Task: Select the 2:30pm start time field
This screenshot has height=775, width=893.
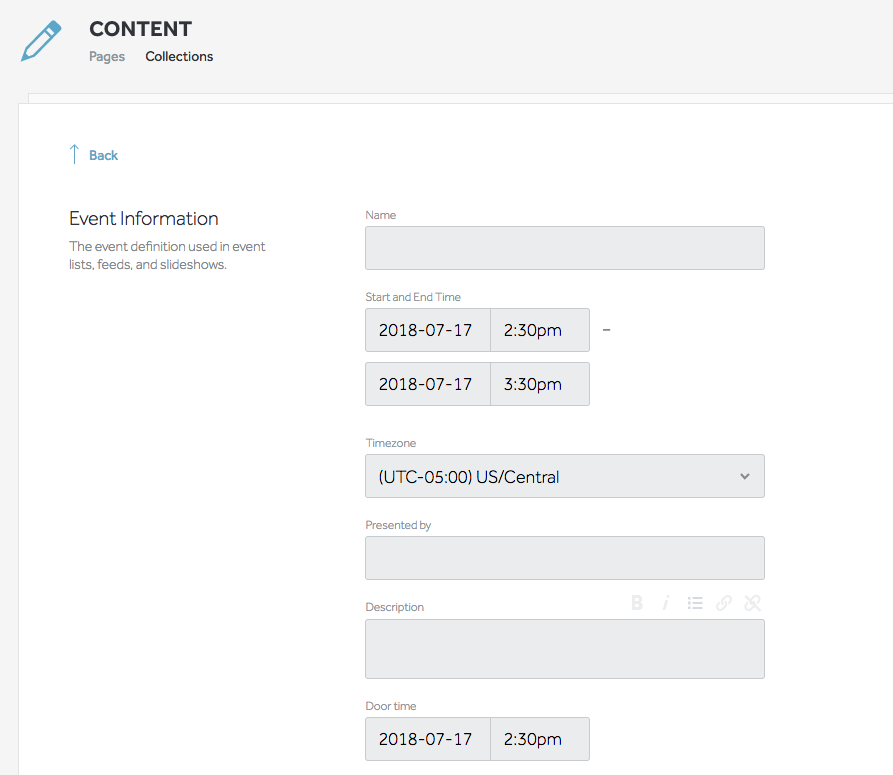Action: pos(539,330)
